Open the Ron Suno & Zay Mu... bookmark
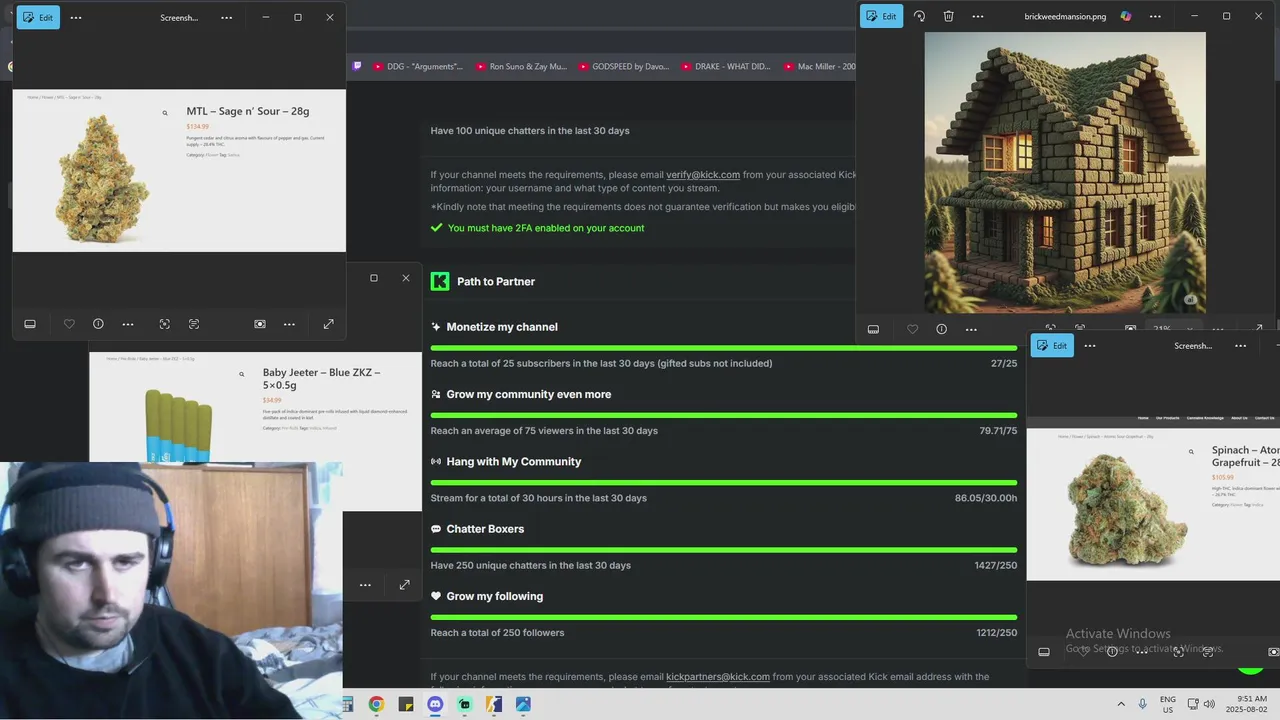1280x720 pixels. 521,66
